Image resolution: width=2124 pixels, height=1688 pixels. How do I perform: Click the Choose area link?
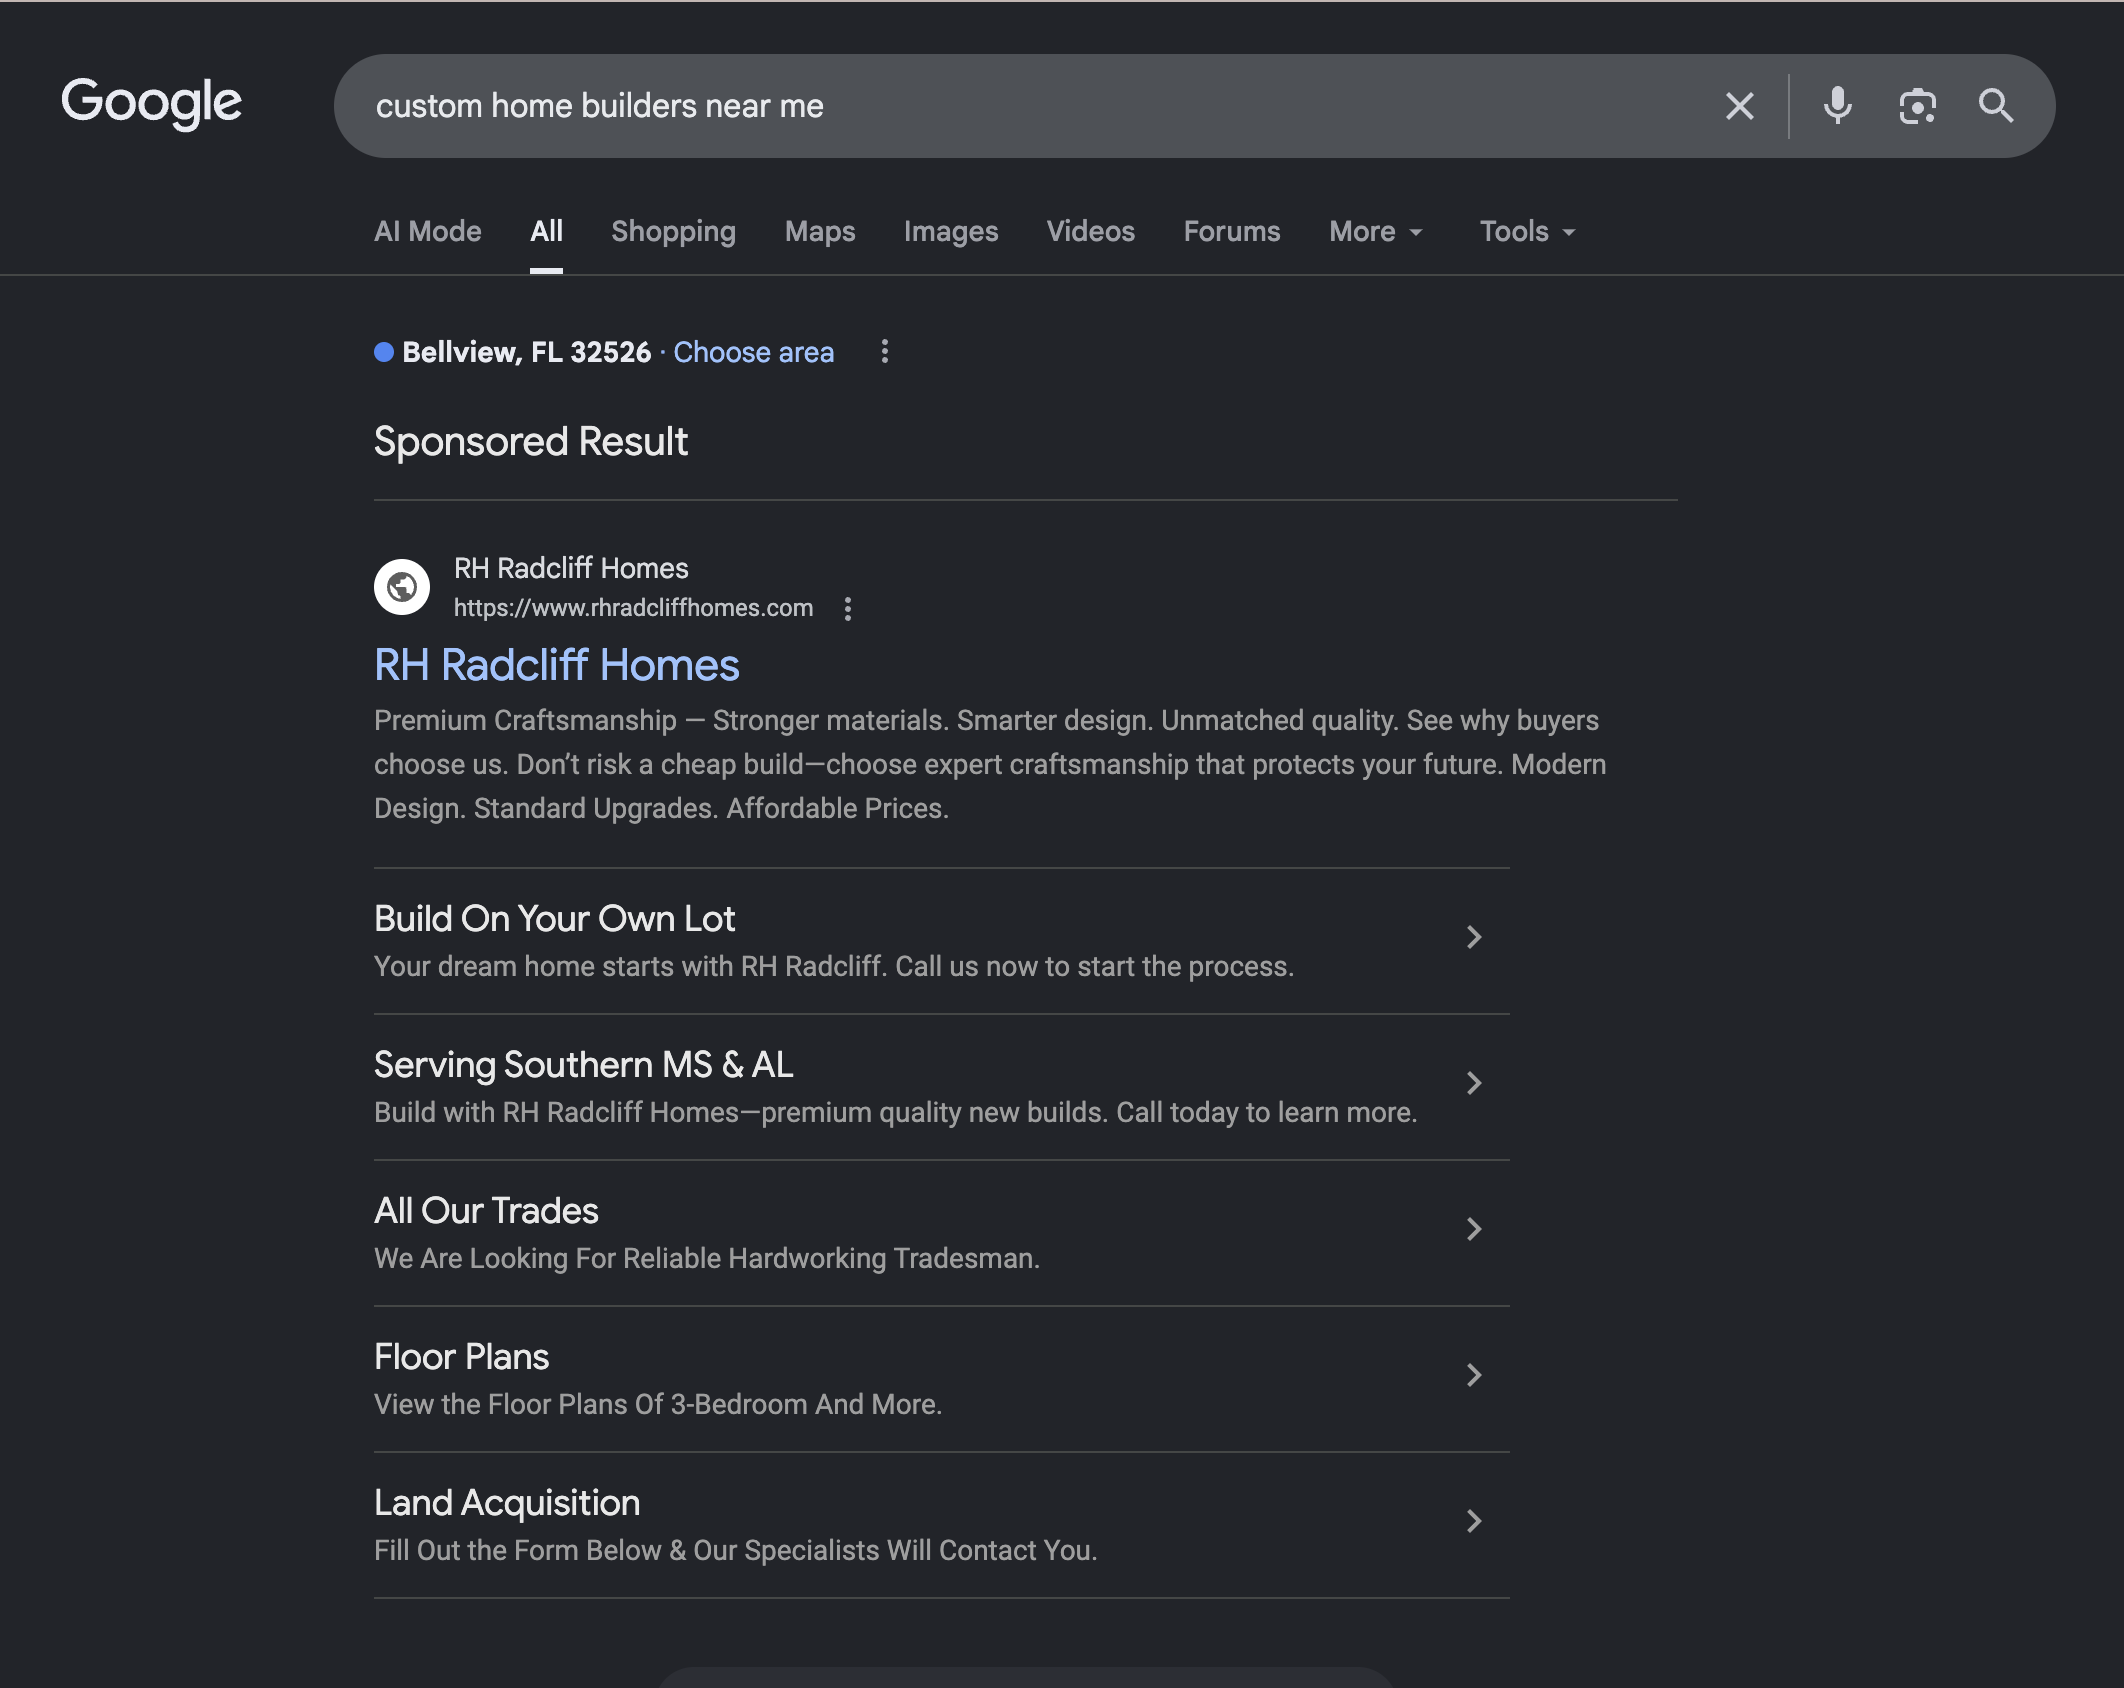754,352
